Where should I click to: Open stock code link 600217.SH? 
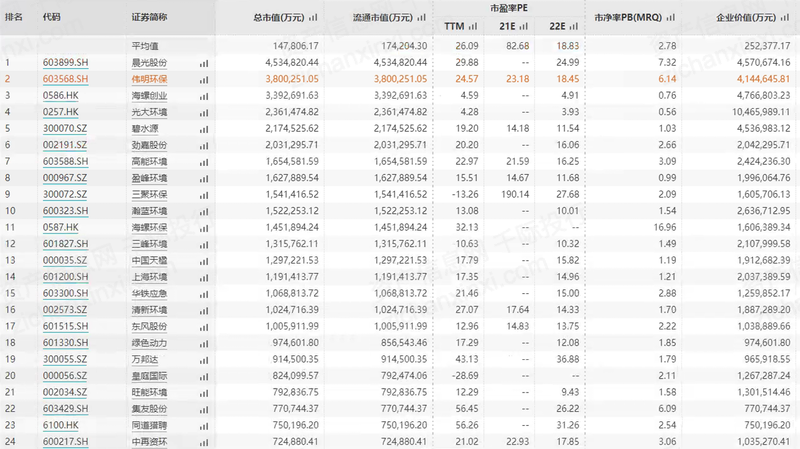(65, 442)
